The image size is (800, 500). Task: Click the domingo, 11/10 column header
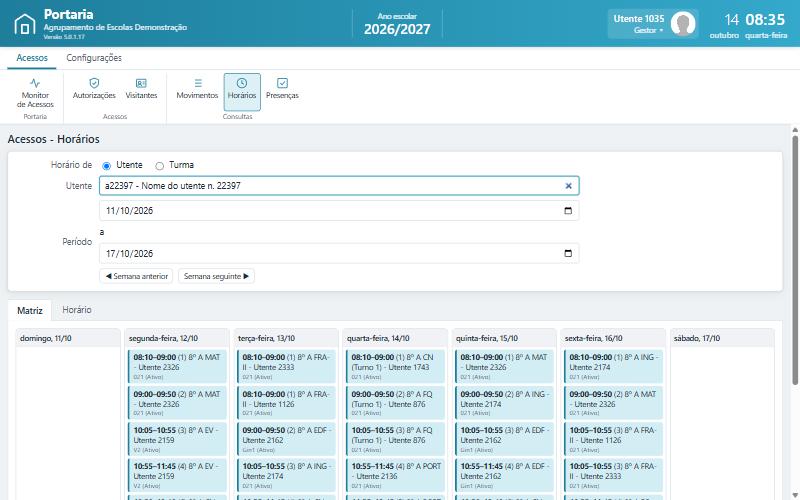point(68,338)
